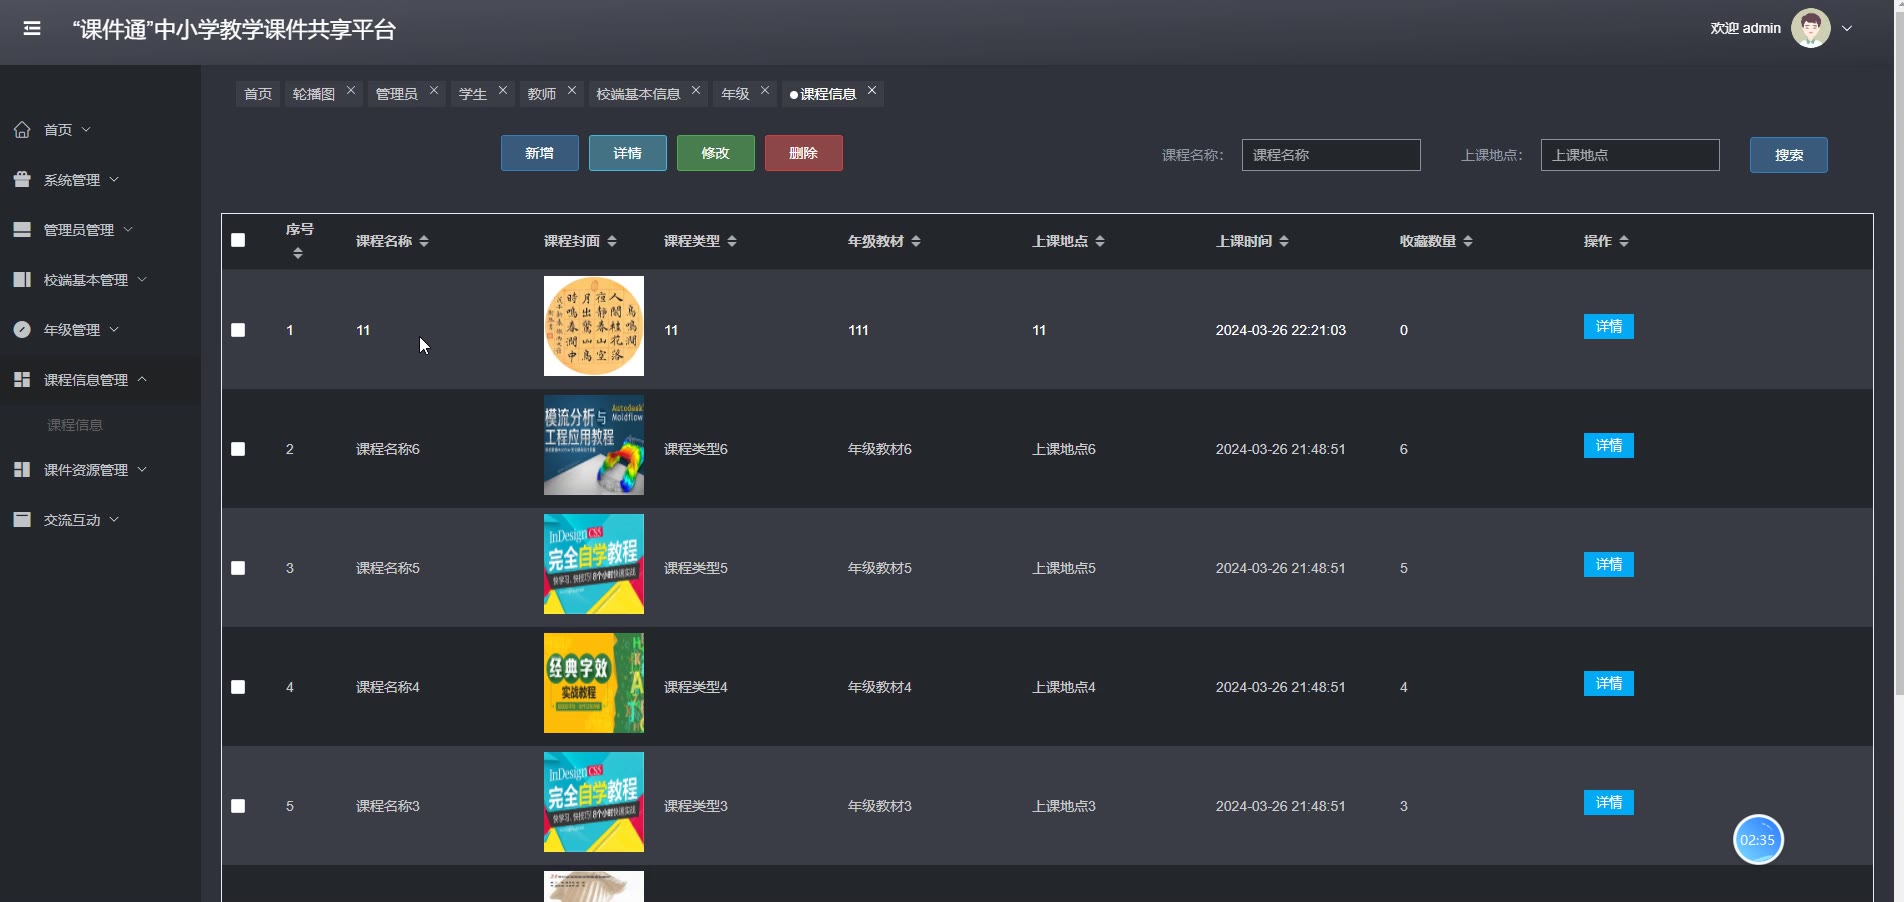Close the 年级 tab
This screenshot has height=902, width=1904.
point(765,90)
